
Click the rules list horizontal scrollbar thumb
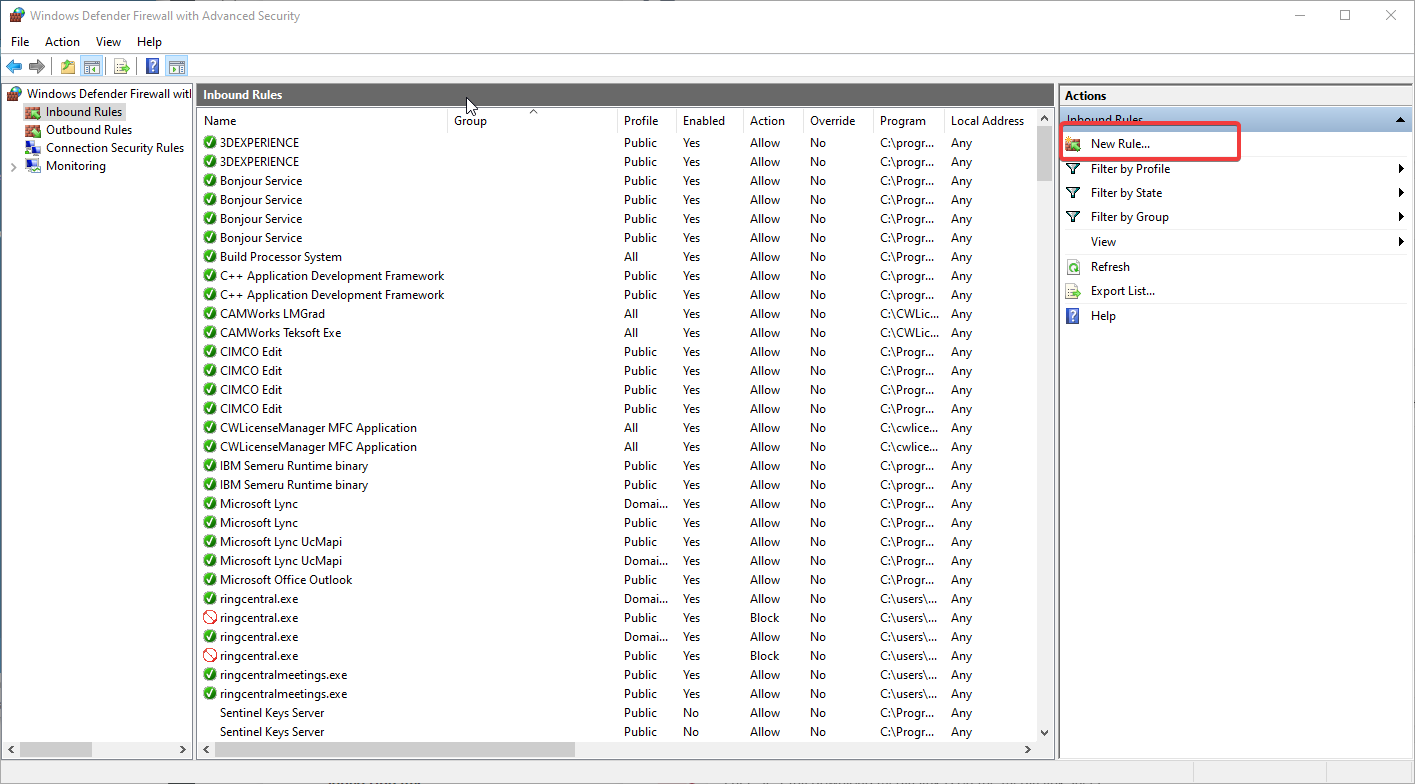coord(395,749)
